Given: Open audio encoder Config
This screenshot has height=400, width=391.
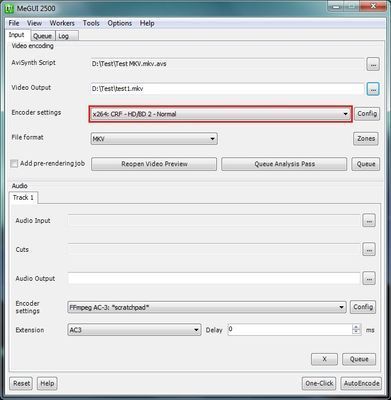Looking at the screenshot, I should pos(363,307).
